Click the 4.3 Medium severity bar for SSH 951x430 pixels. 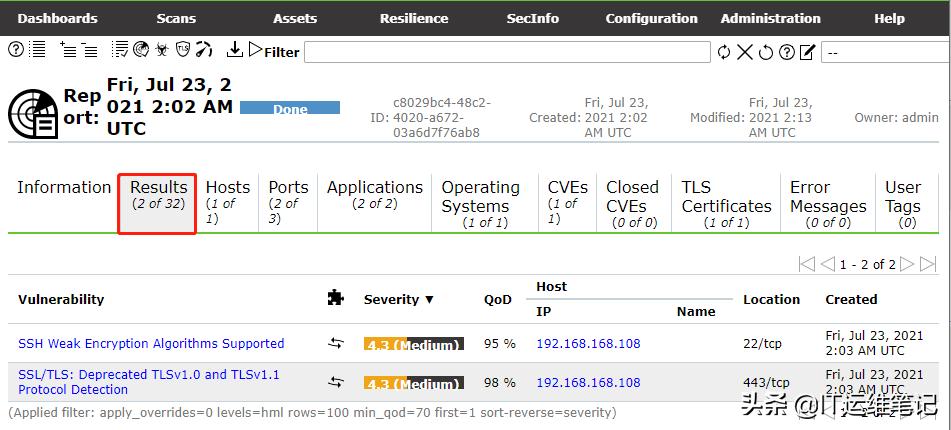[414, 343]
